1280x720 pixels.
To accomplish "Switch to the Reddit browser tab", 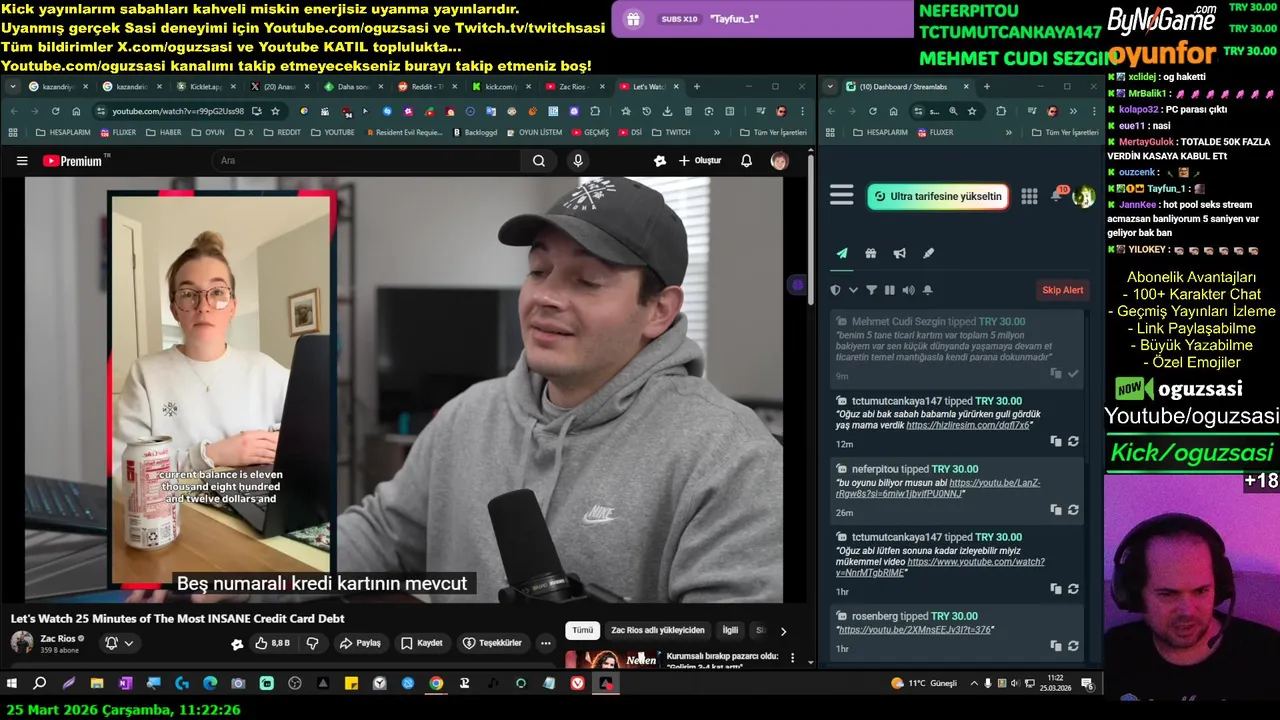I will pyautogui.click(x=427, y=87).
